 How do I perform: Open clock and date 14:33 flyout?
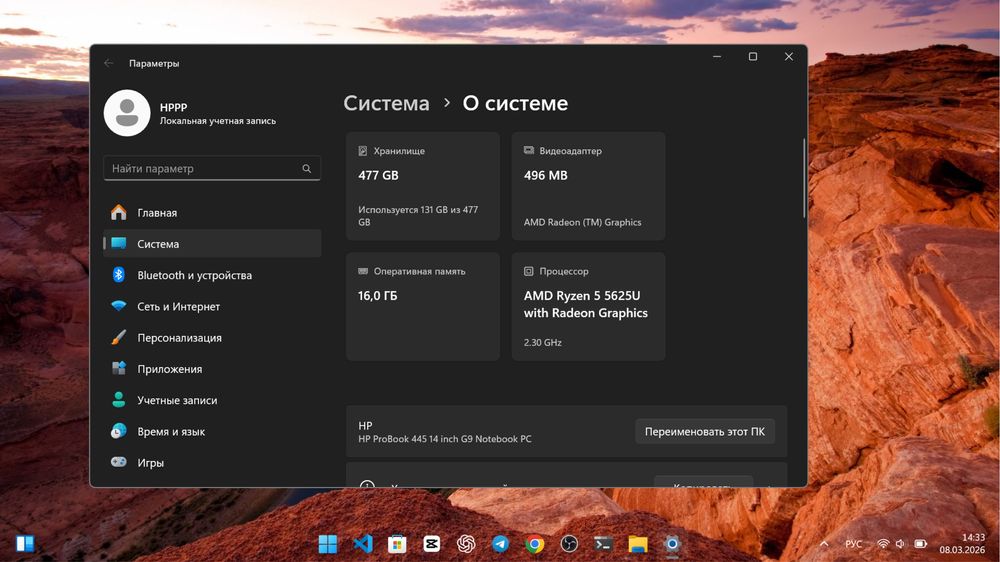pos(962,544)
